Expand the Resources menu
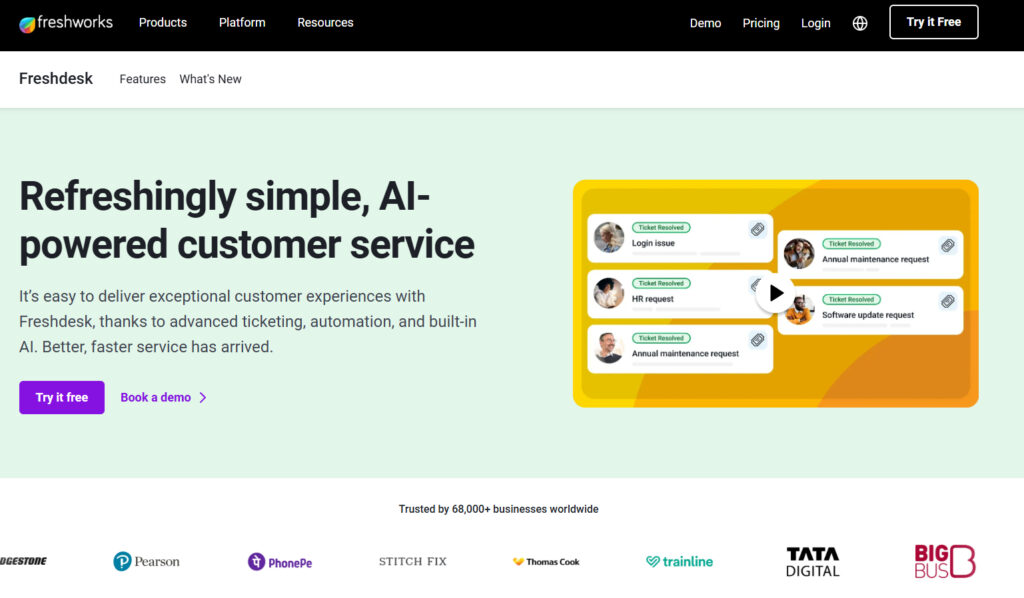1024x598 pixels. point(325,23)
